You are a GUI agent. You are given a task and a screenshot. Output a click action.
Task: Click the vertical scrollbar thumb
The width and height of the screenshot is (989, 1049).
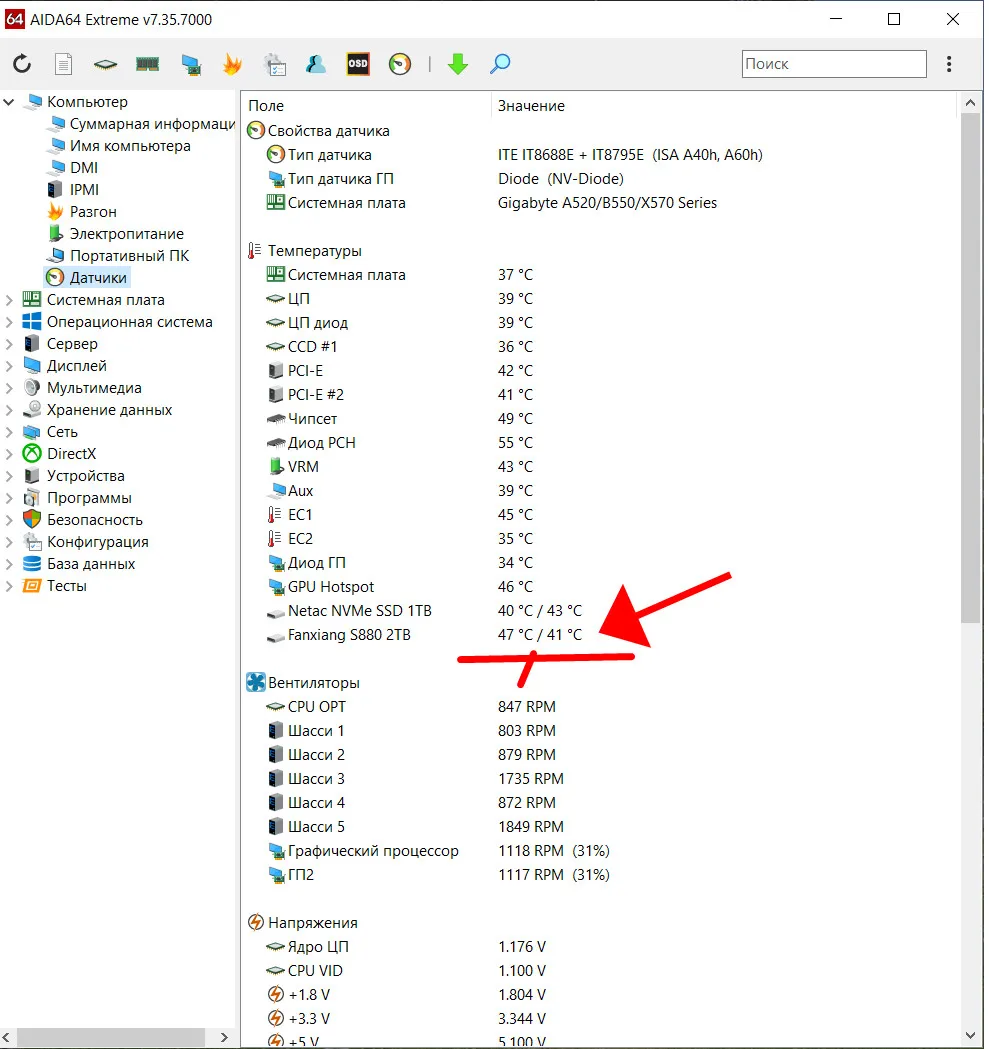click(x=970, y=368)
